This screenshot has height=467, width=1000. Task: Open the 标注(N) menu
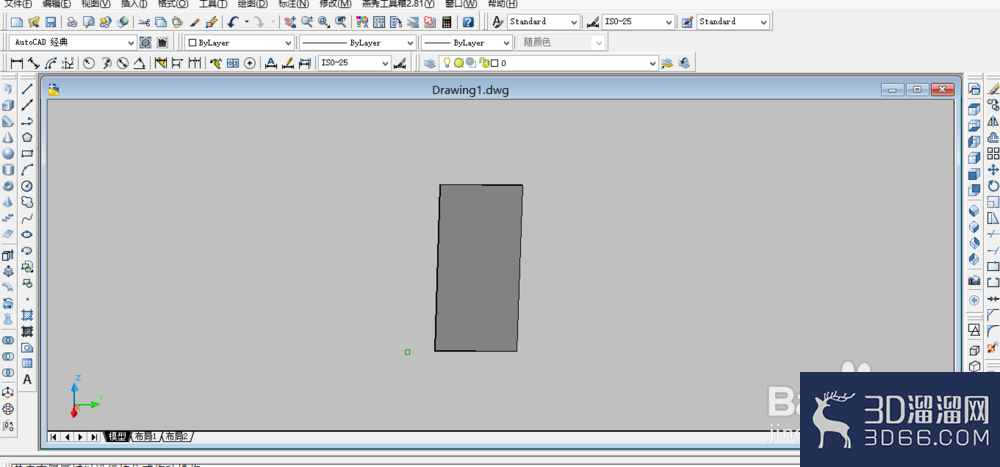(293, 4)
